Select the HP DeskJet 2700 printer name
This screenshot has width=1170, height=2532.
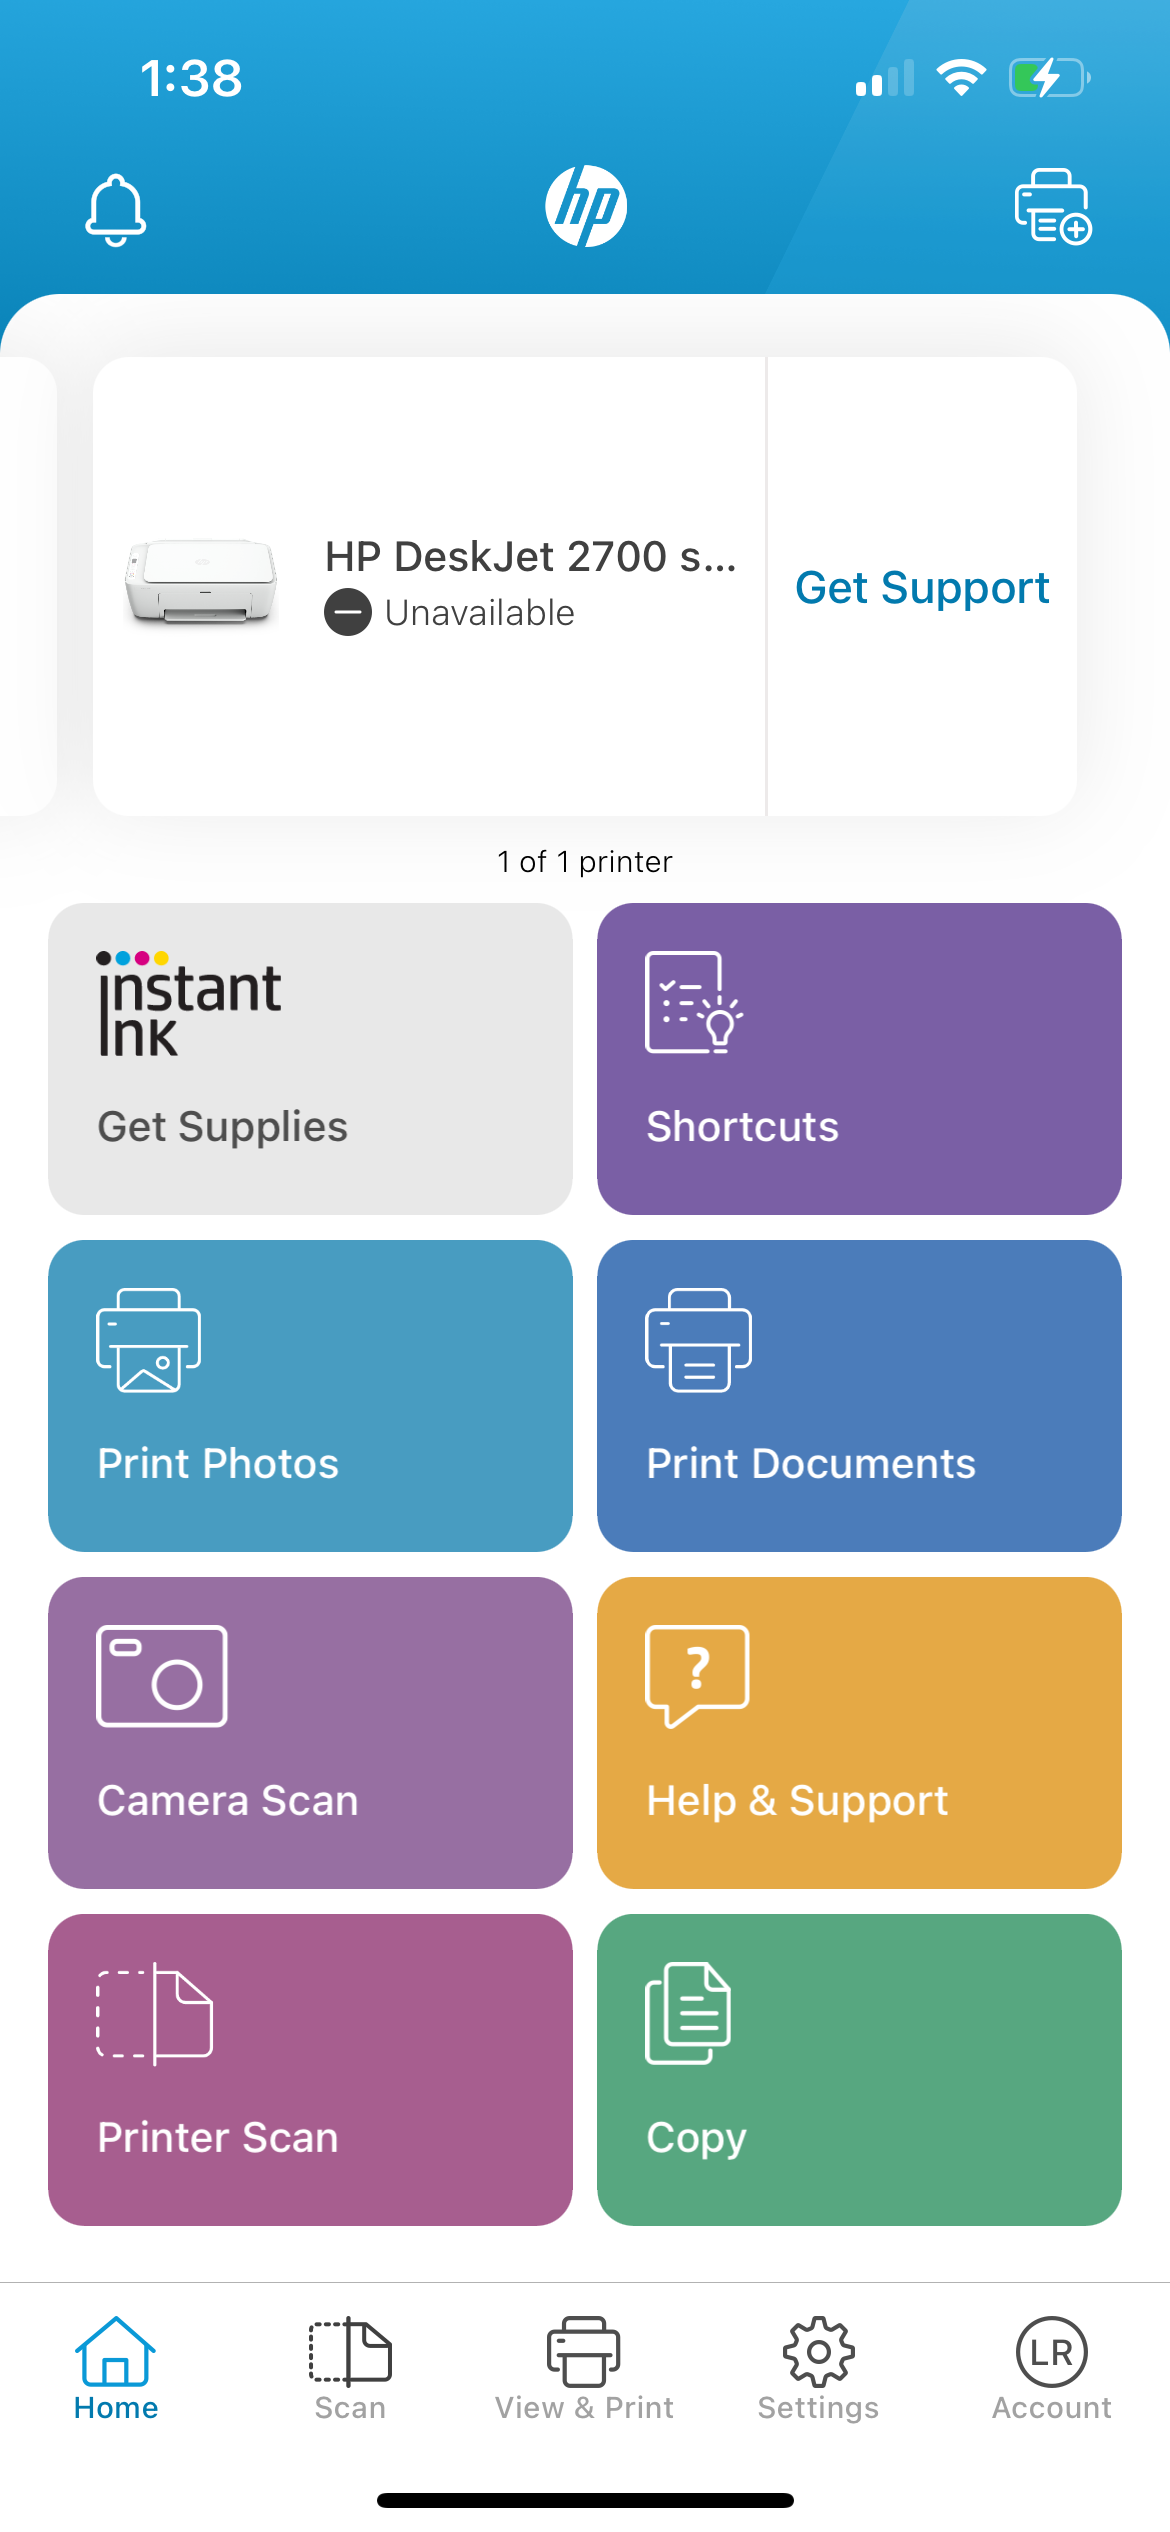(x=530, y=556)
